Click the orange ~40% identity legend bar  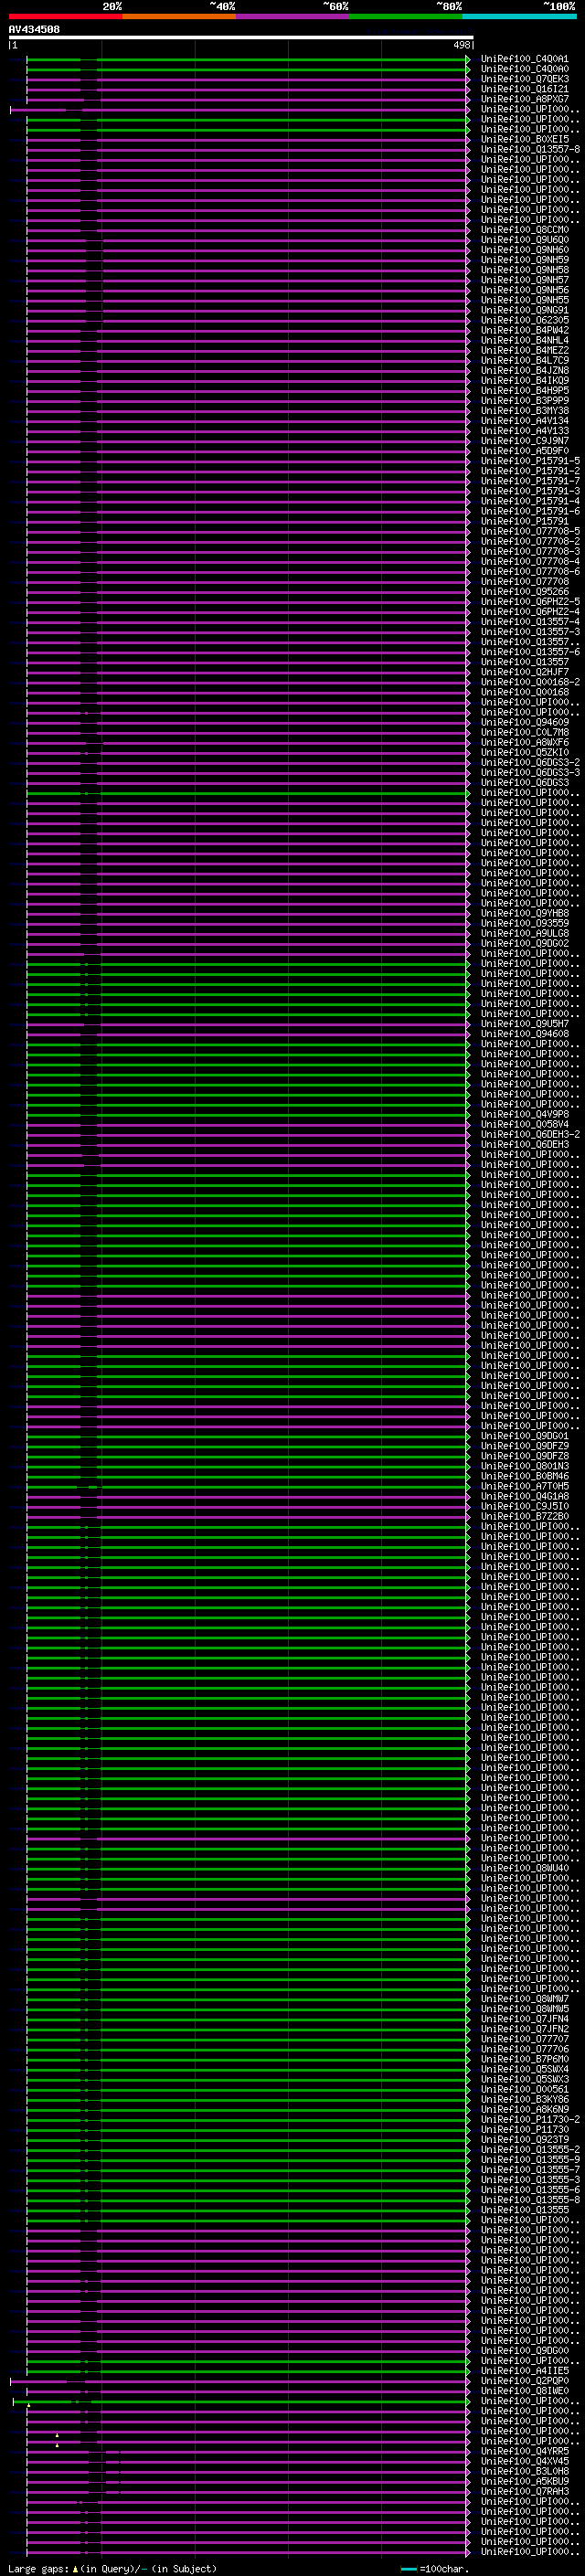coord(179,16)
